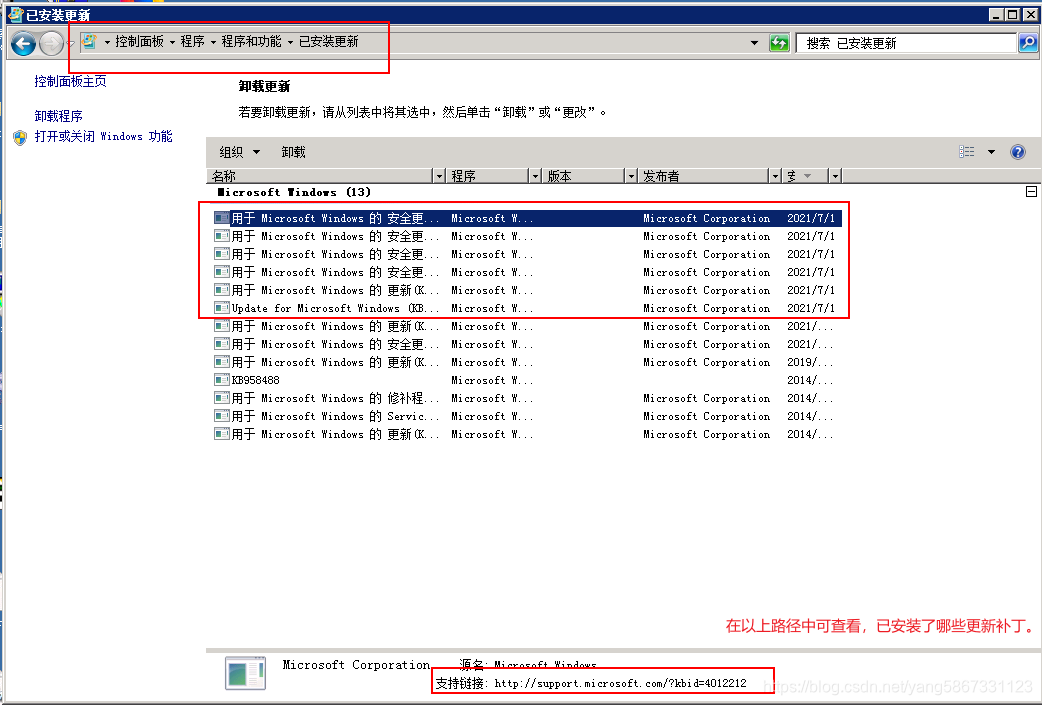
Task: Click the greyed-out Forward arrow button
Action: (51, 44)
